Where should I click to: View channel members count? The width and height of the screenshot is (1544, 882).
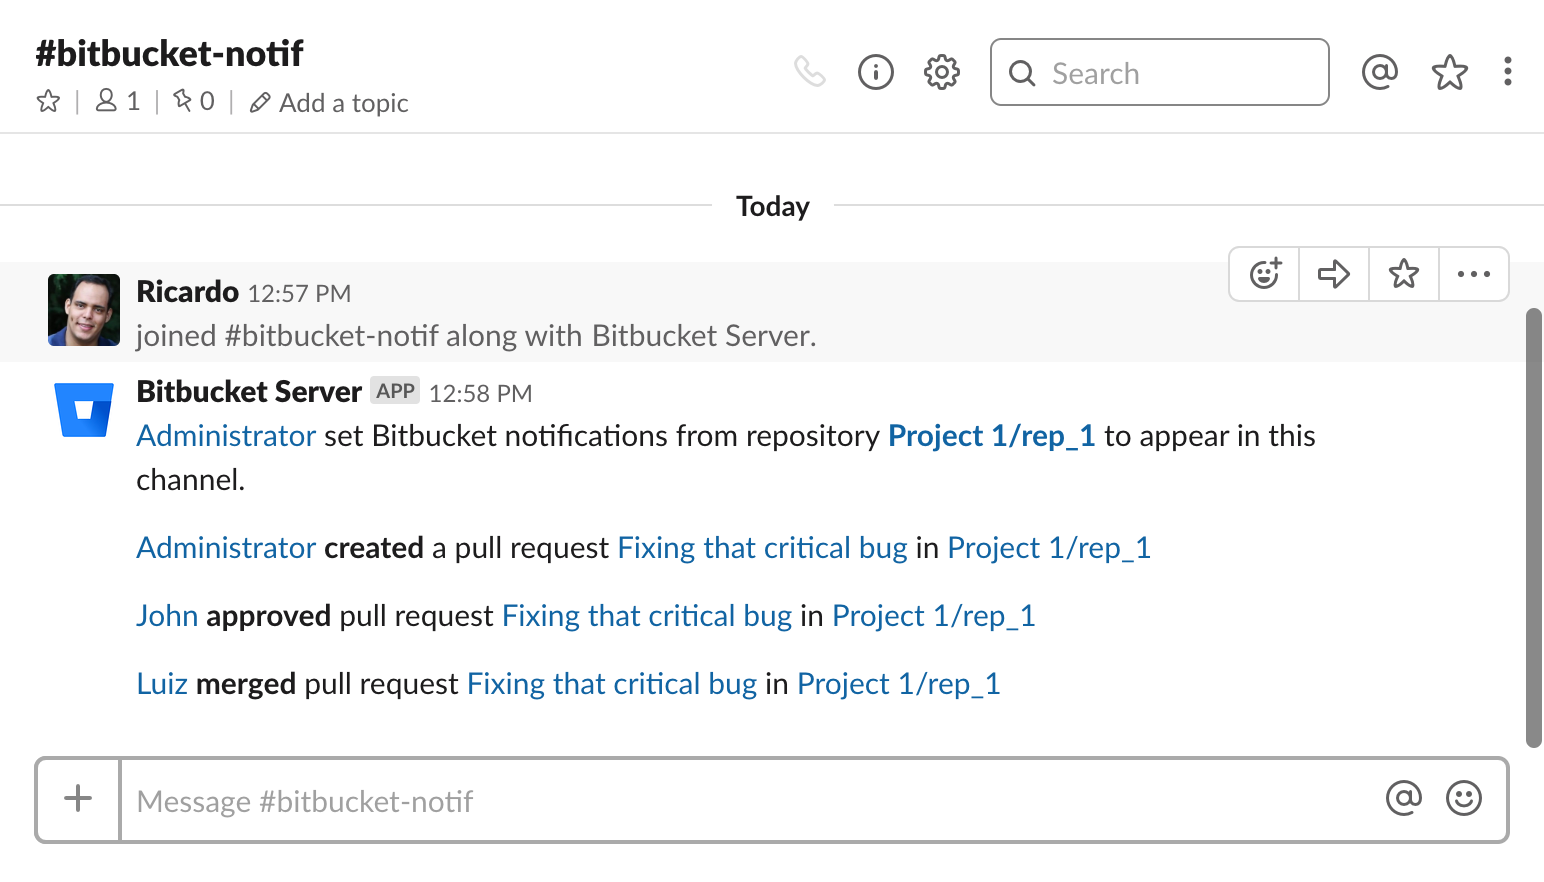point(118,102)
